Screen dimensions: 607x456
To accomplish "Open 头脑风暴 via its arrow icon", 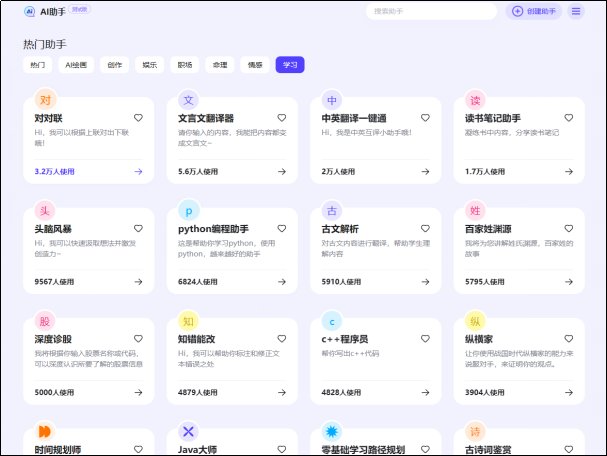I will click(138, 282).
